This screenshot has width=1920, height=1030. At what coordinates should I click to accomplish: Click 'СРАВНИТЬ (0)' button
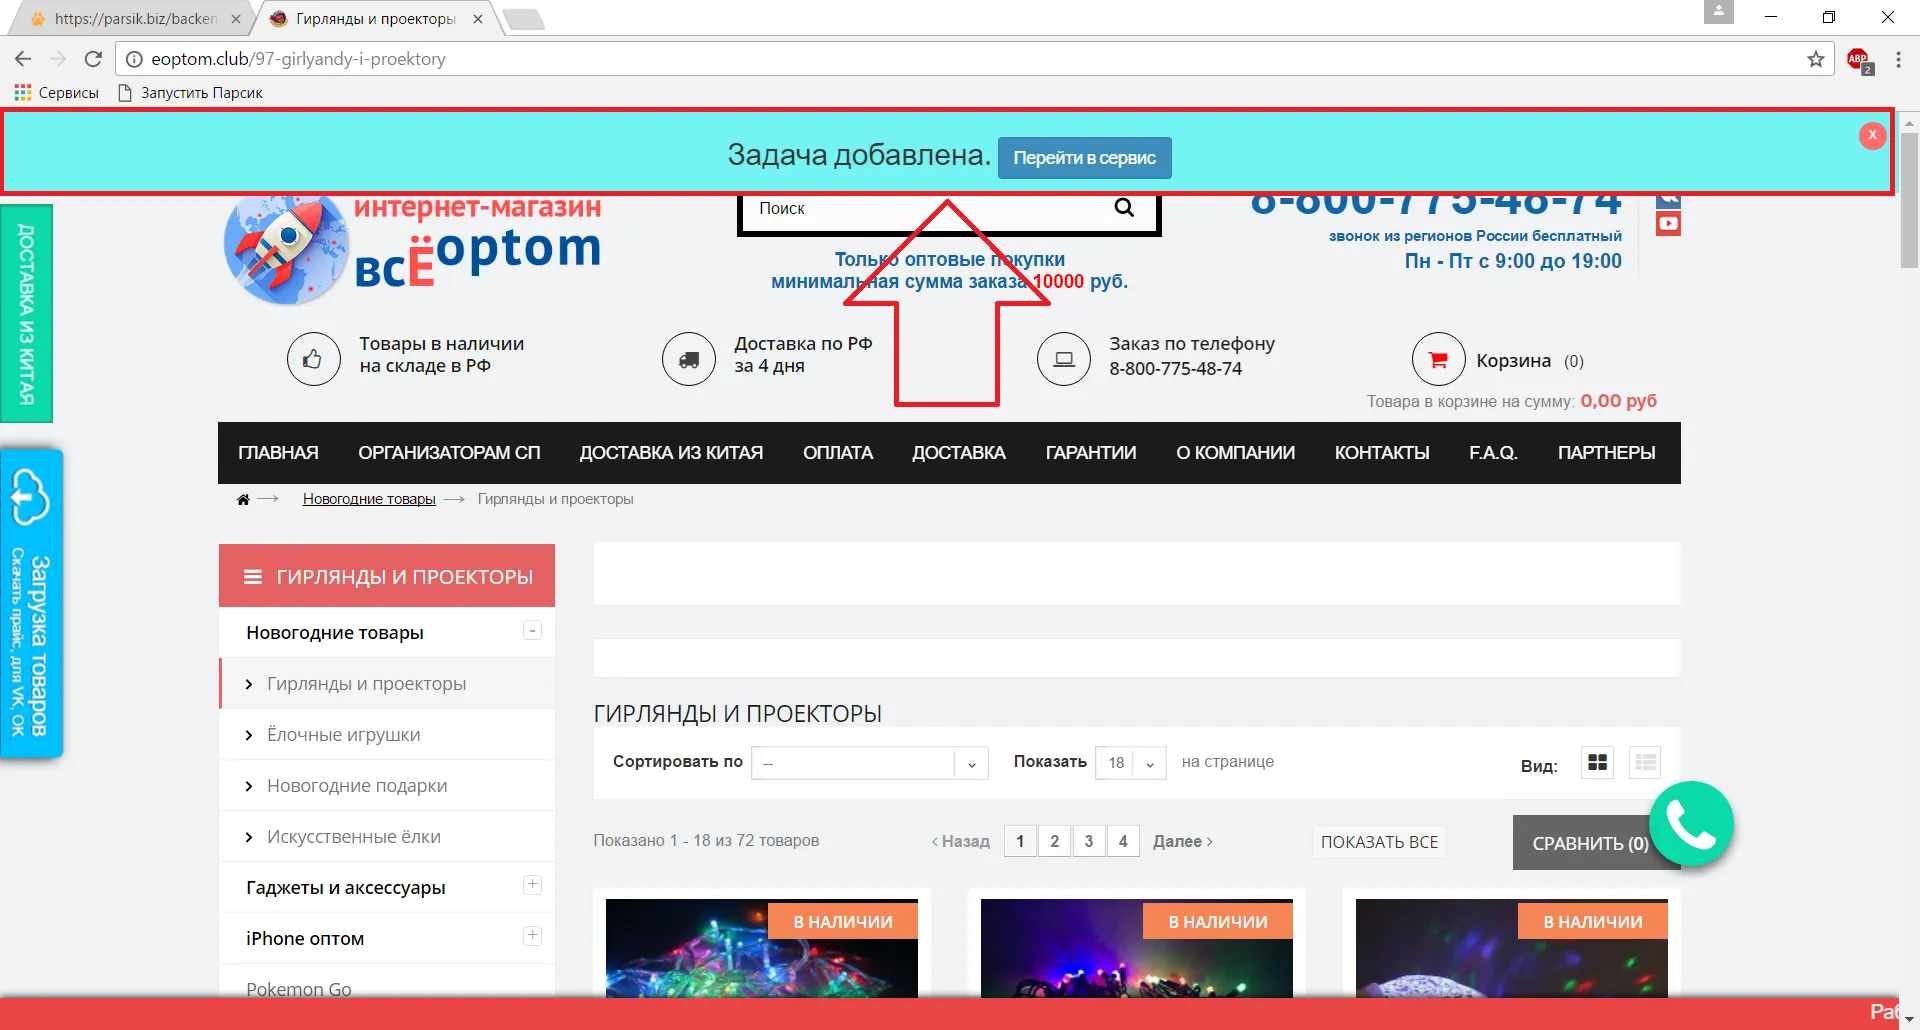(x=1590, y=843)
